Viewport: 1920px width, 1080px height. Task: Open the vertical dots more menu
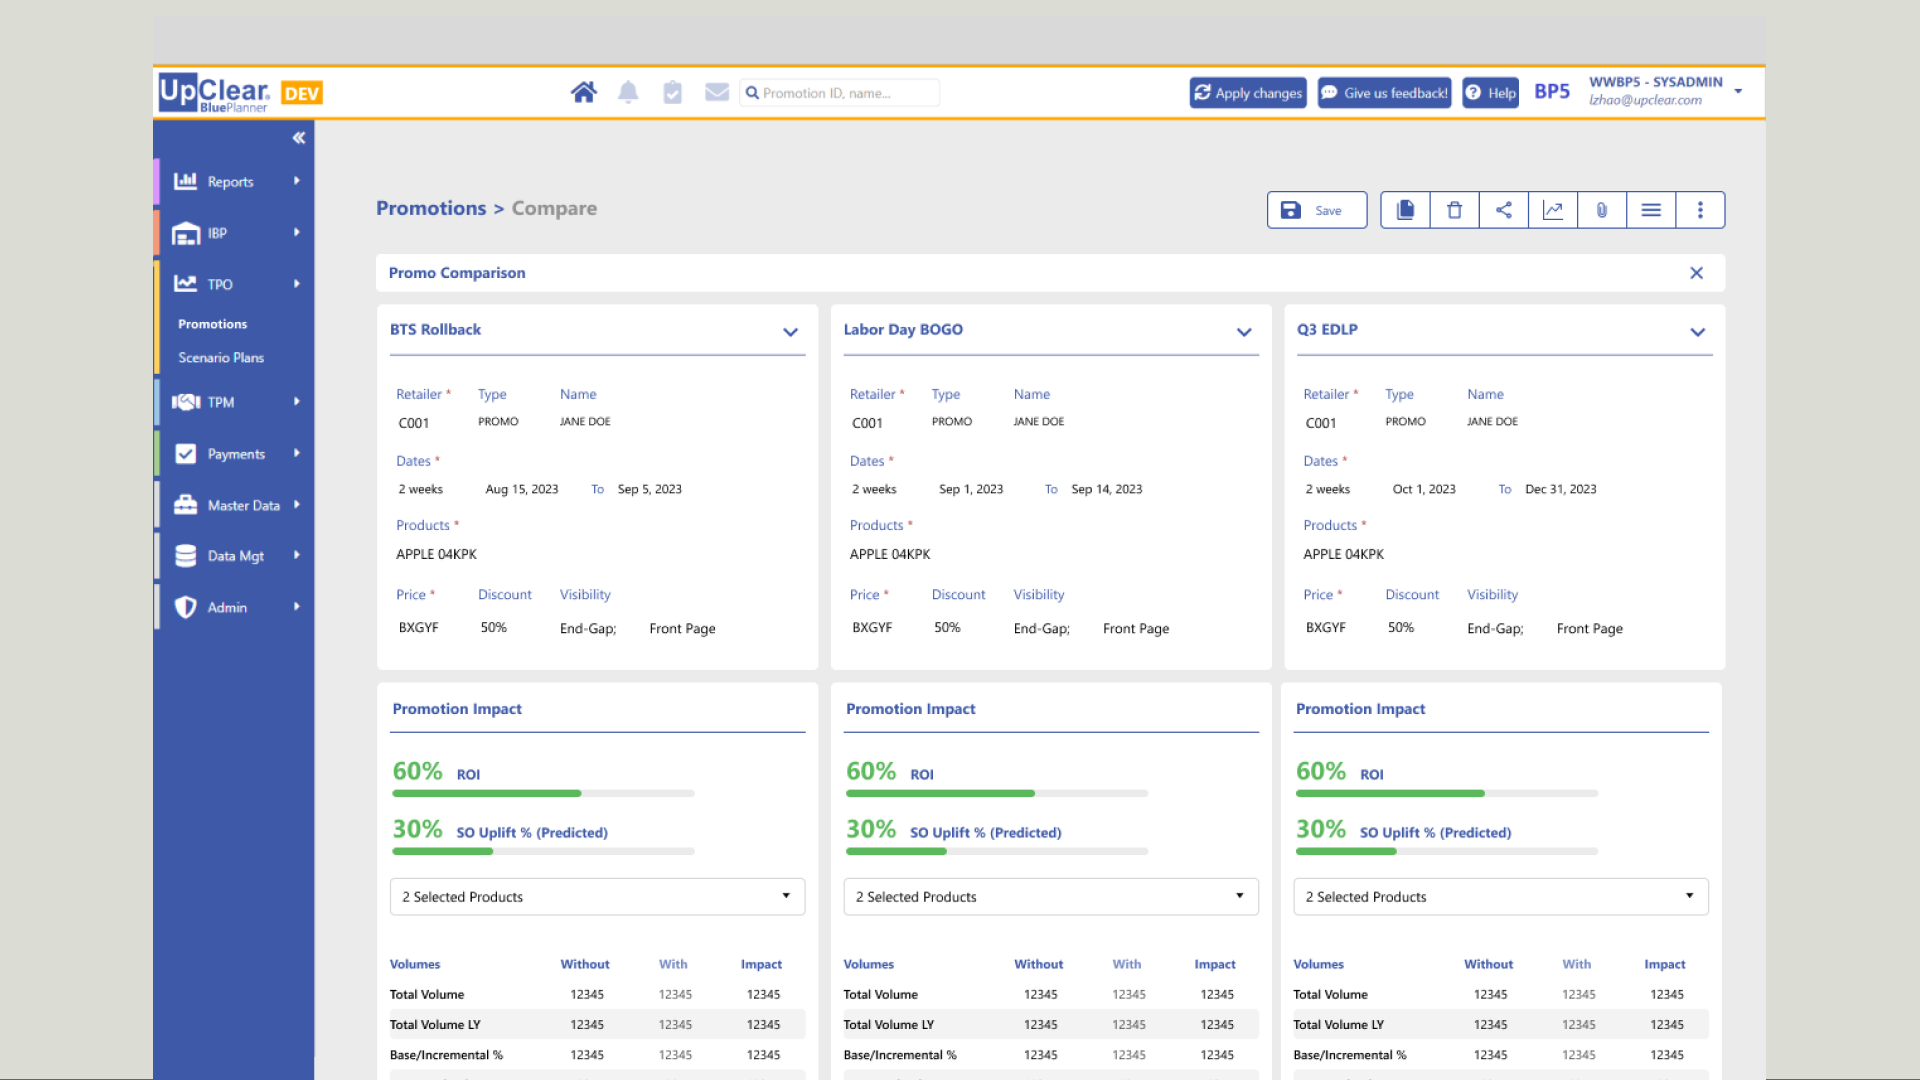[1700, 210]
